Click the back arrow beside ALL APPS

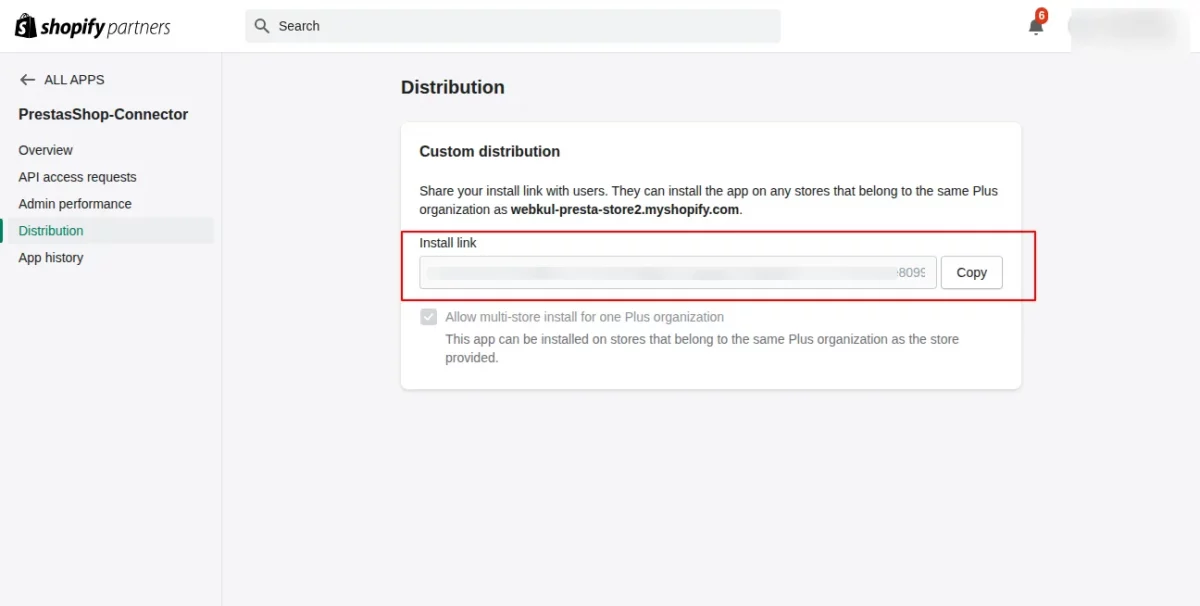[x=27, y=80]
